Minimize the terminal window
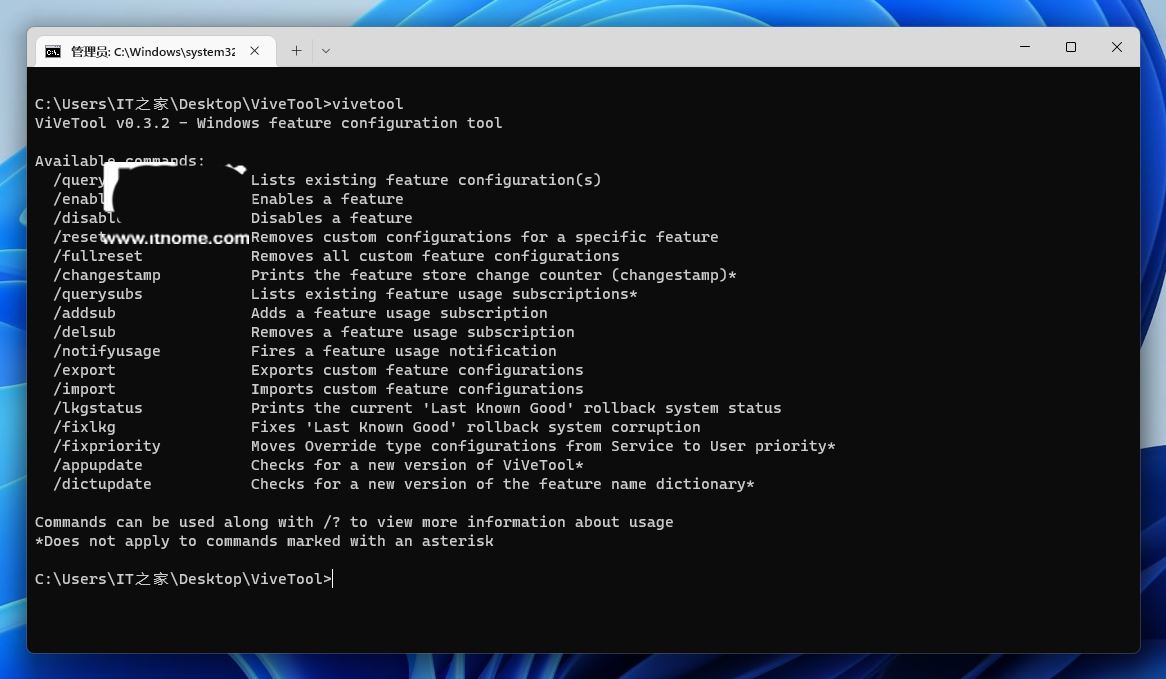 pyautogui.click(x=1025, y=47)
